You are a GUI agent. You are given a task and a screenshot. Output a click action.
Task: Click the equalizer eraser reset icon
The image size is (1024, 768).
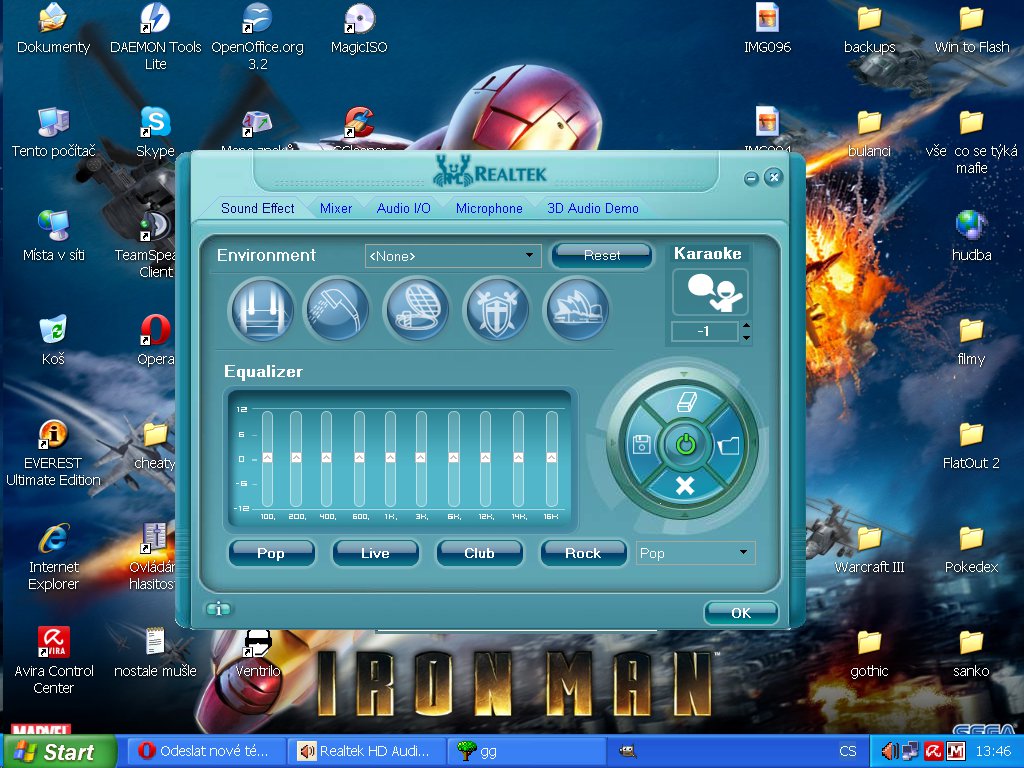[686, 402]
